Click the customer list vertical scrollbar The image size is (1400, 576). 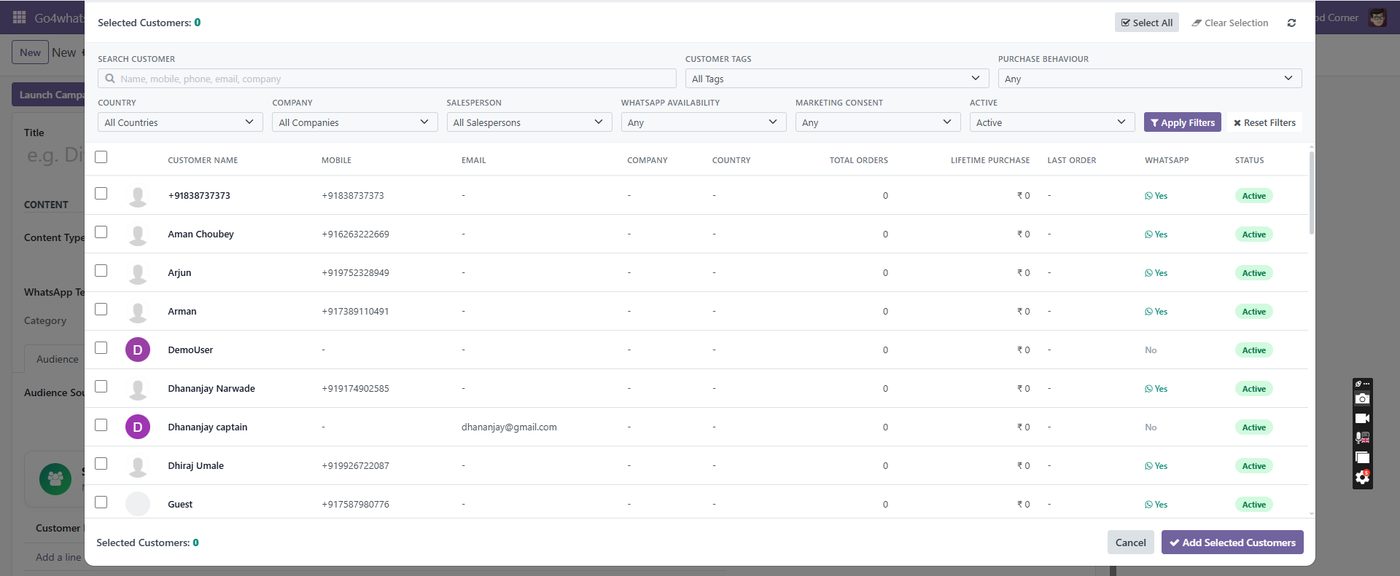[x=1312, y=194]
